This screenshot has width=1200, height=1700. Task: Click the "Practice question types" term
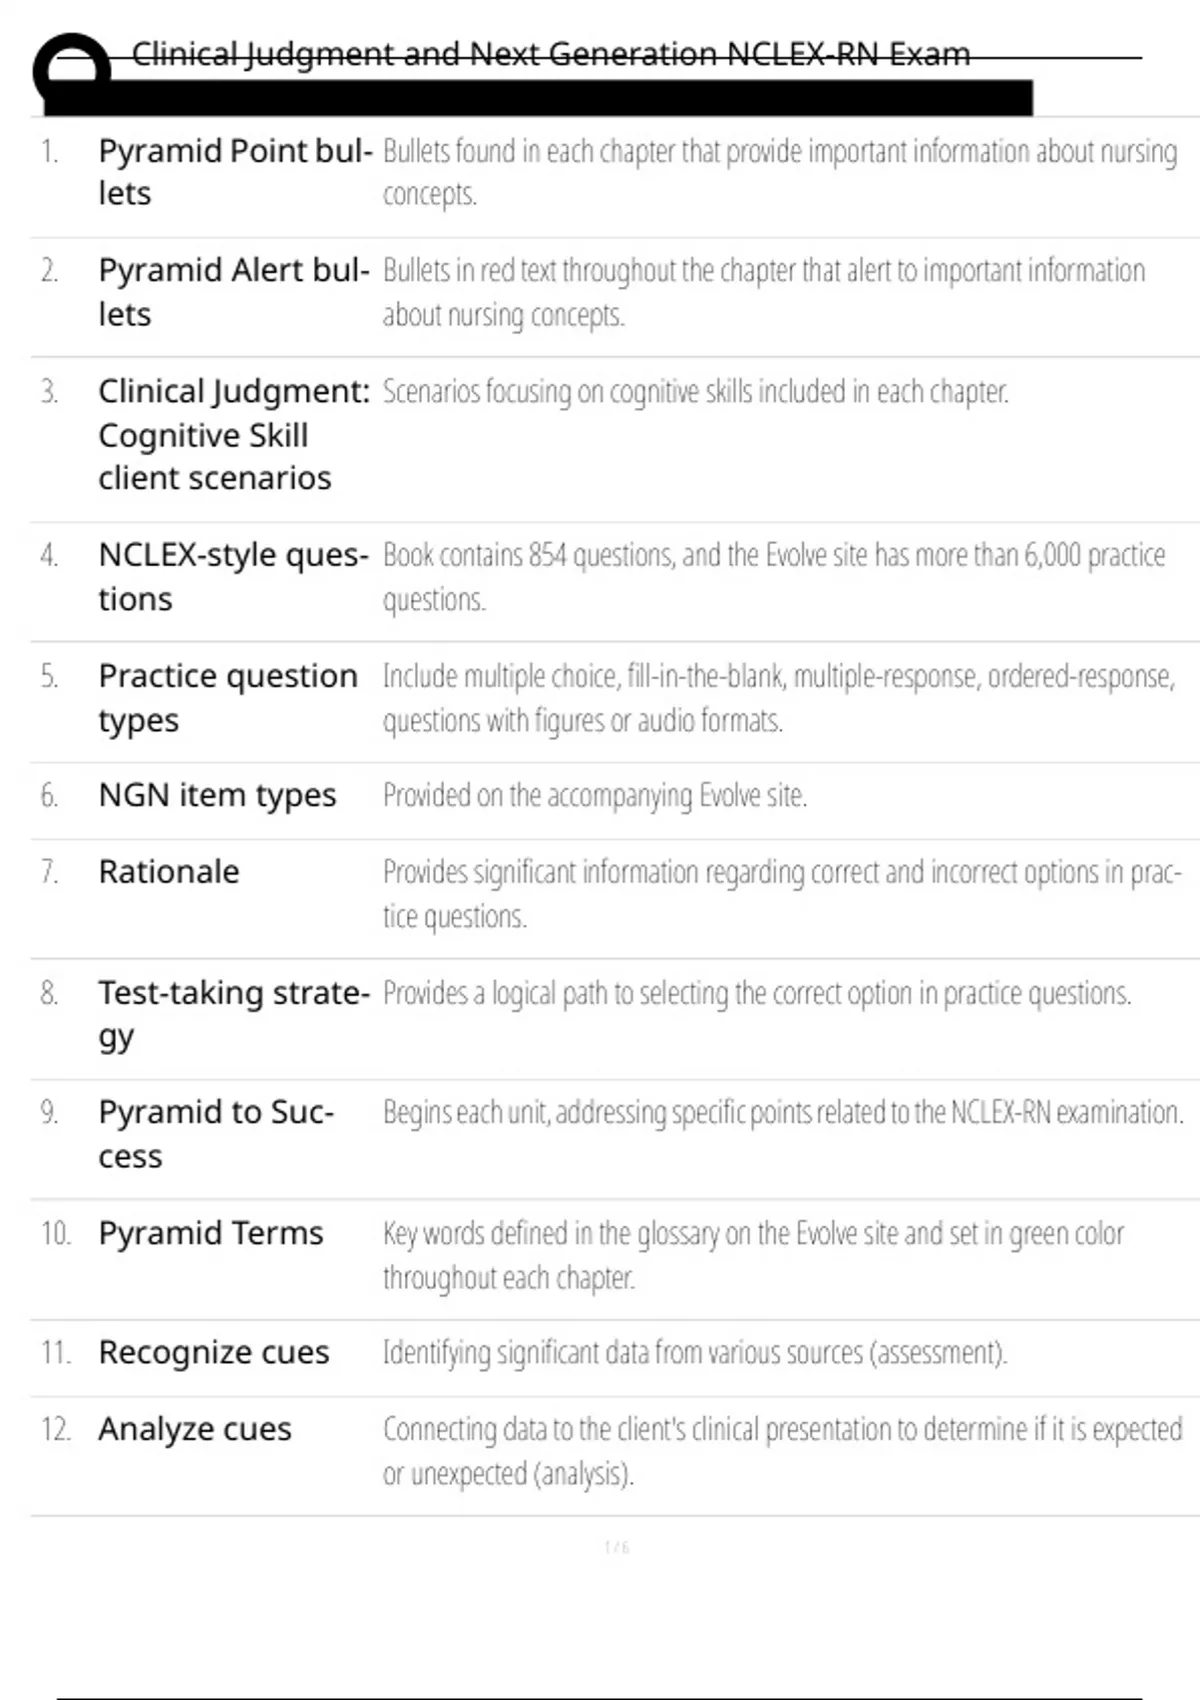point(228,697)
